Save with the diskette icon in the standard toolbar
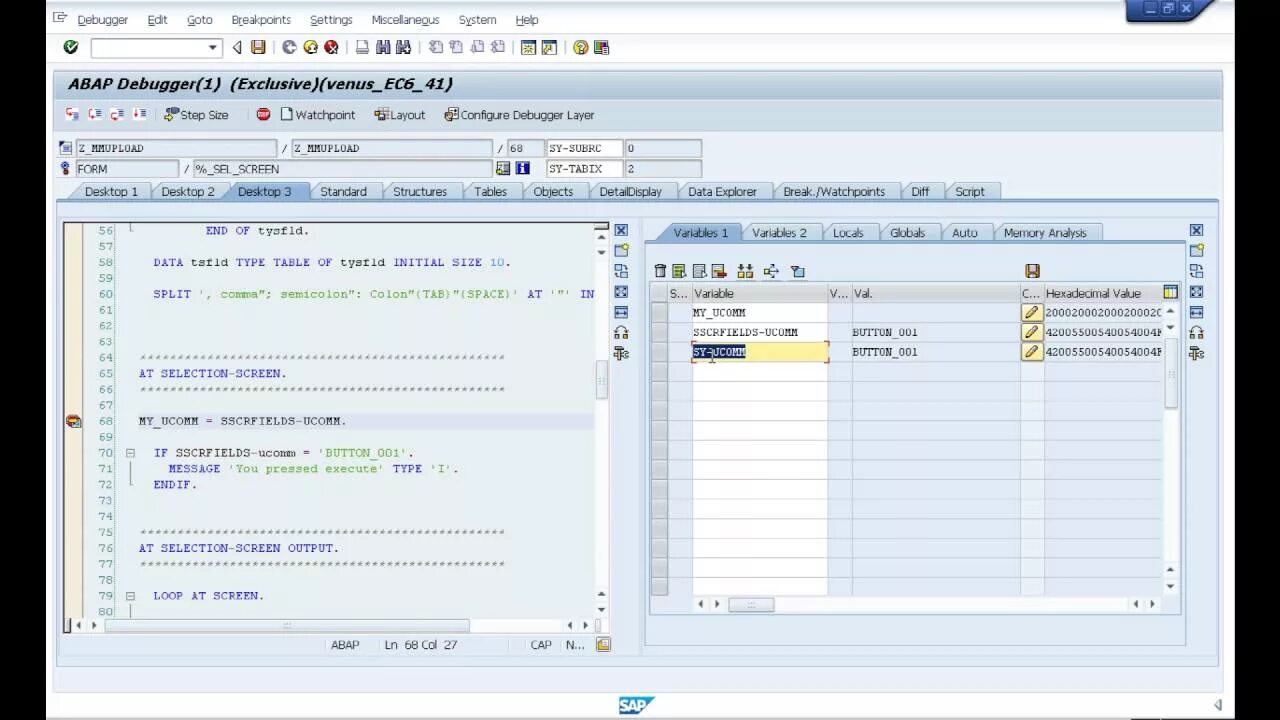Image resolution: width=1280 pixels, height=720 pixels. [258, 46]
